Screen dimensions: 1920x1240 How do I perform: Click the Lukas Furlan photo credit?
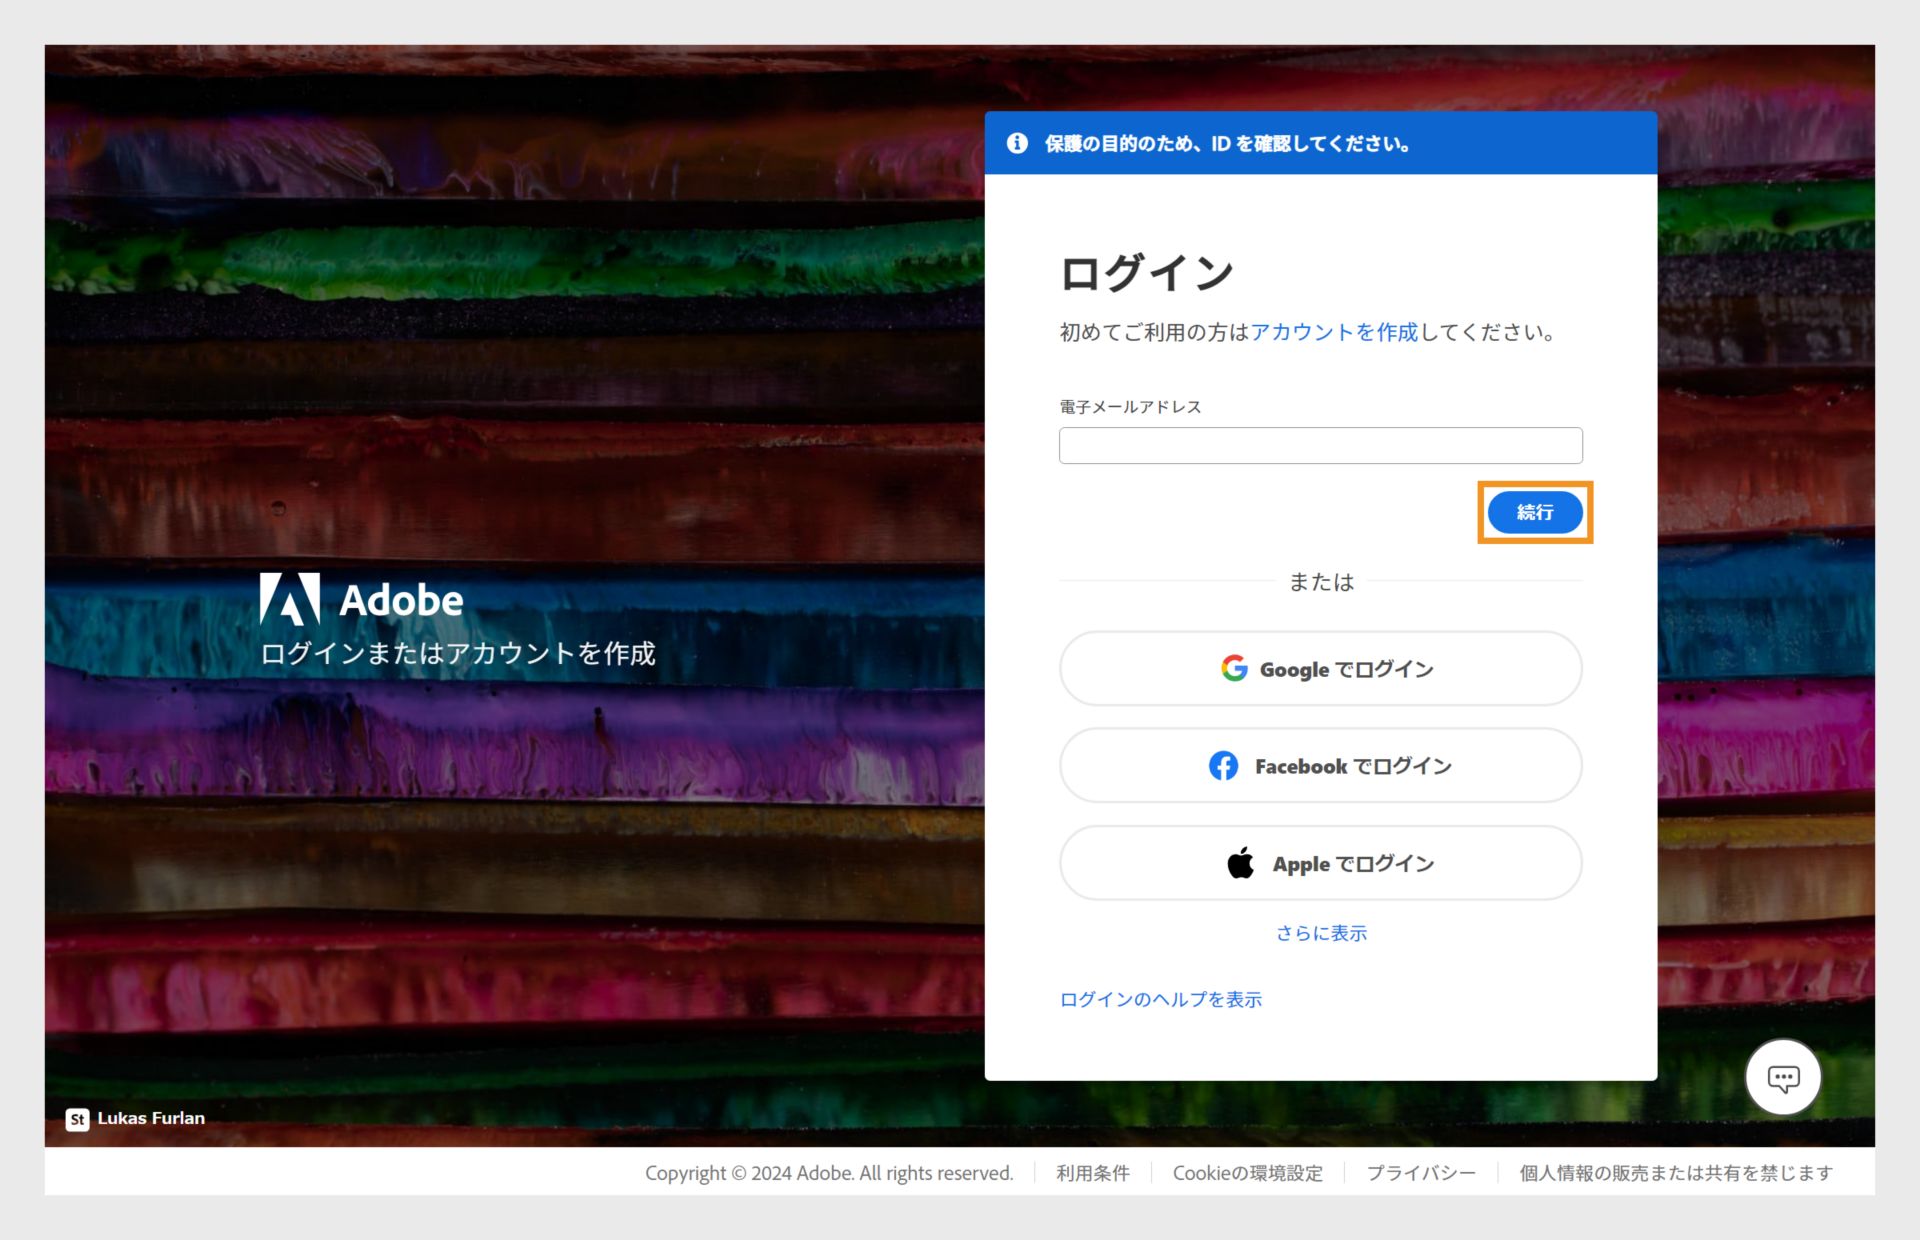[x=151, y=1118]
